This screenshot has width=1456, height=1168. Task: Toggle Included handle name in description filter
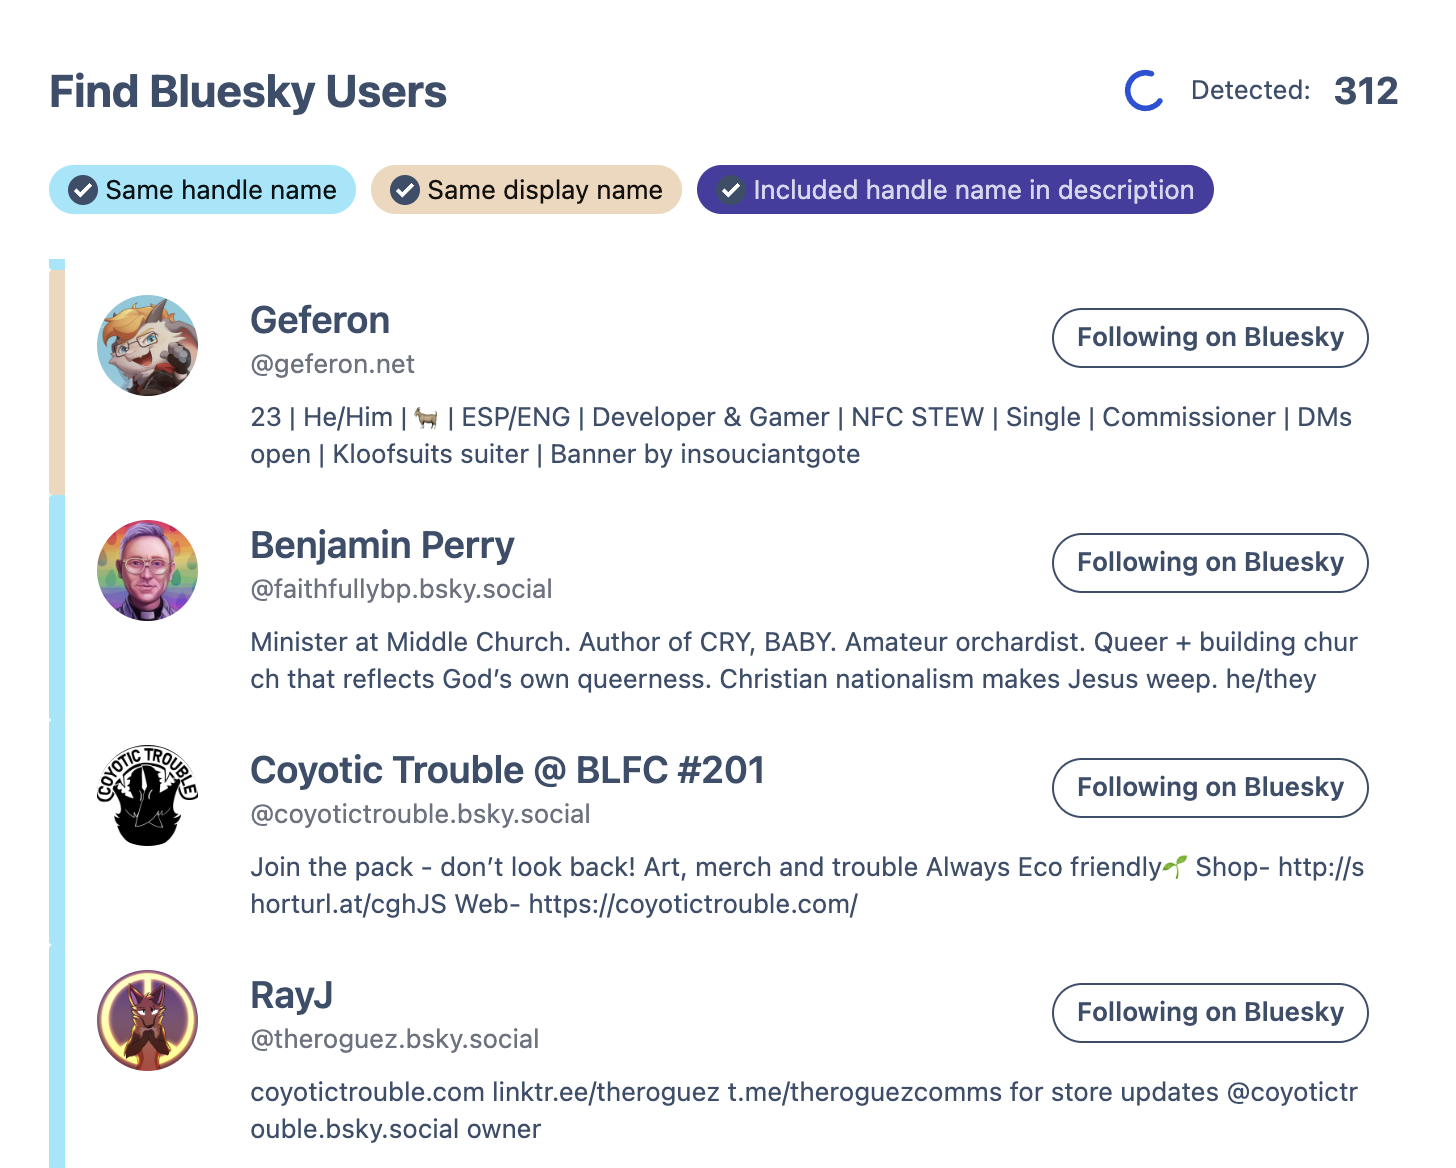[955, 190]
